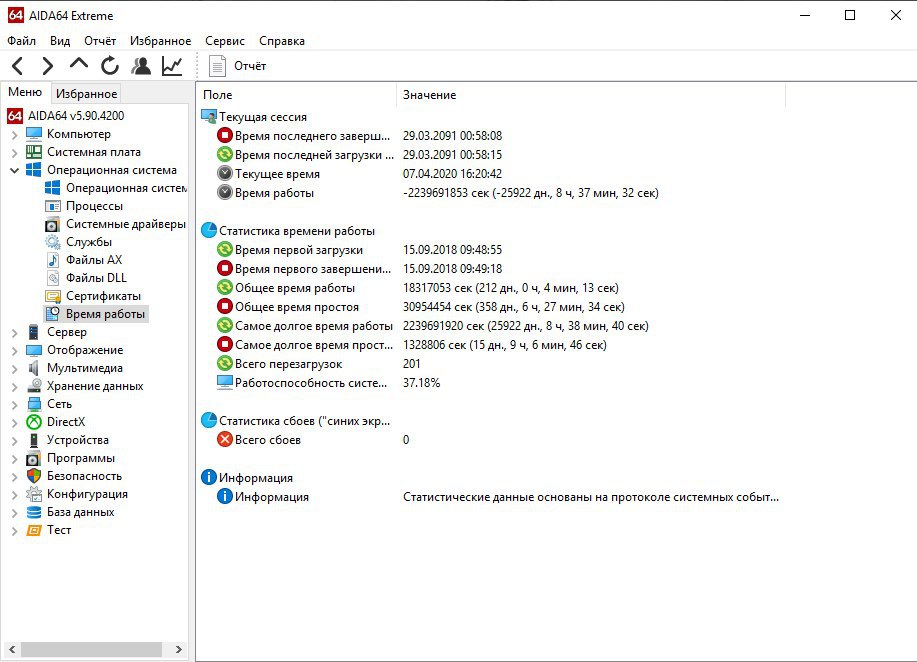The image size is (917, 662).
Task: Sort by the Значение column header
Action: 591,95
